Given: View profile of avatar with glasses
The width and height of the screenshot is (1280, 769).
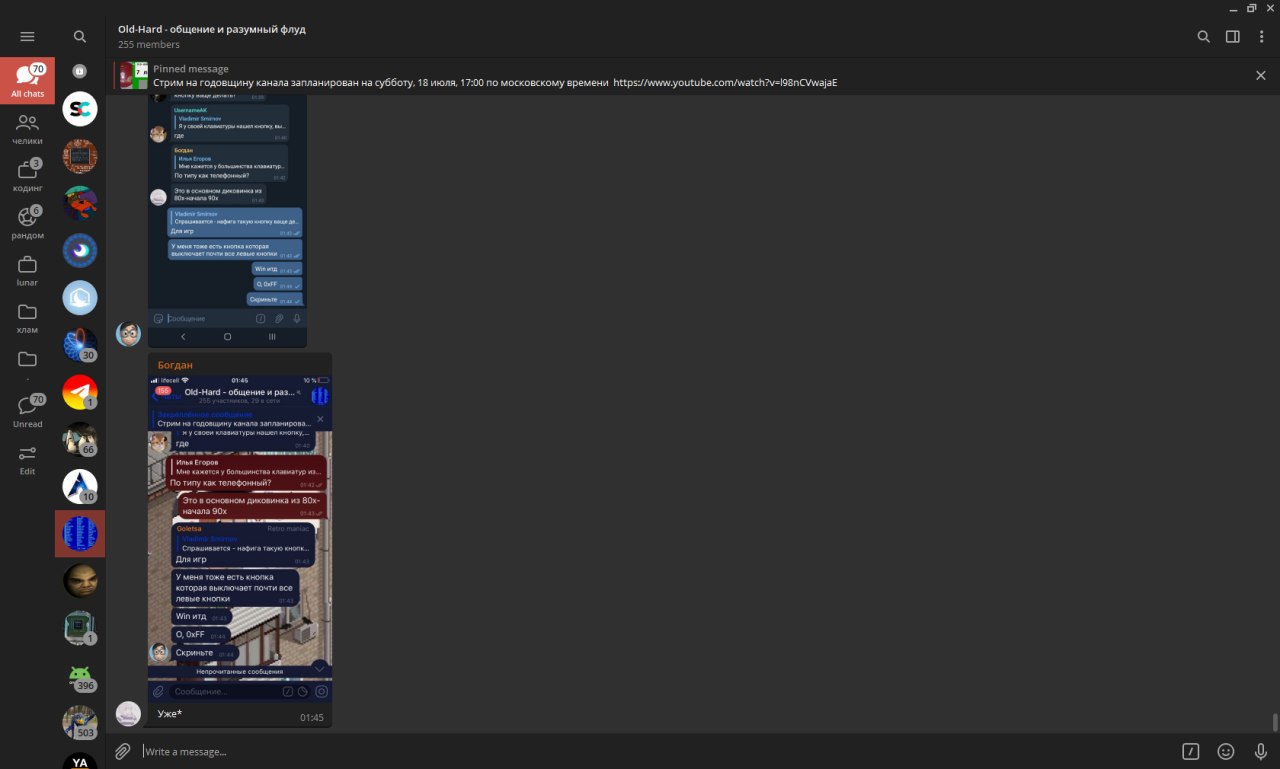Looking at the screenshot, I should [129, 334].
